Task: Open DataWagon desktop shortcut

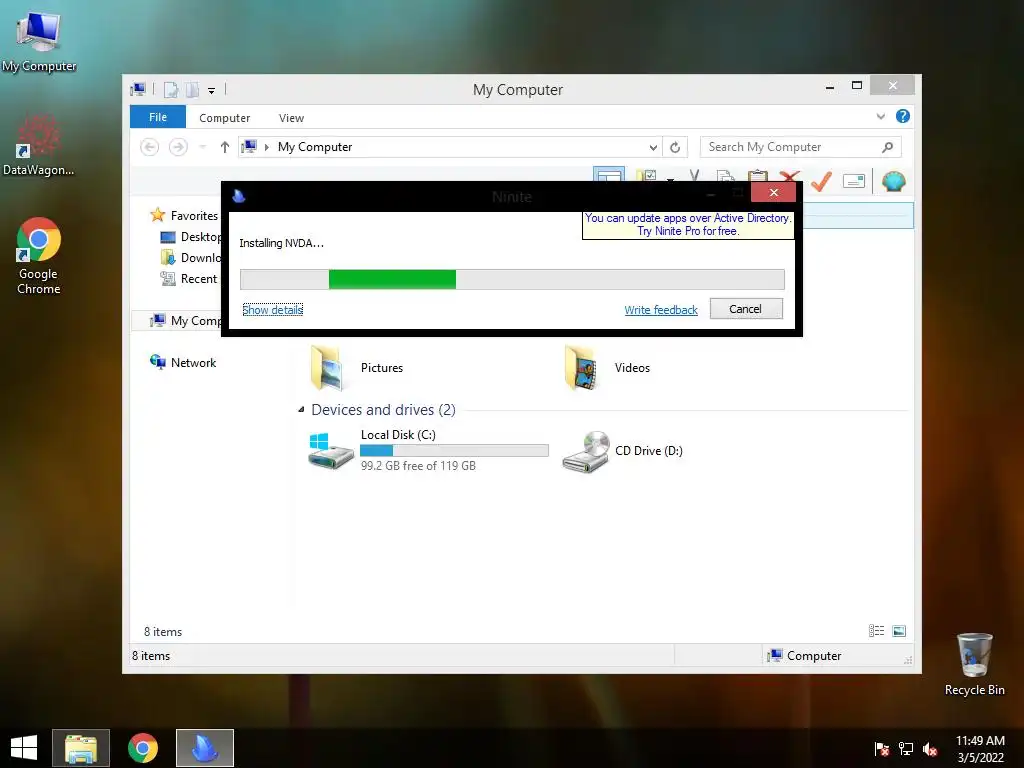Action: (x=39, y=146)
